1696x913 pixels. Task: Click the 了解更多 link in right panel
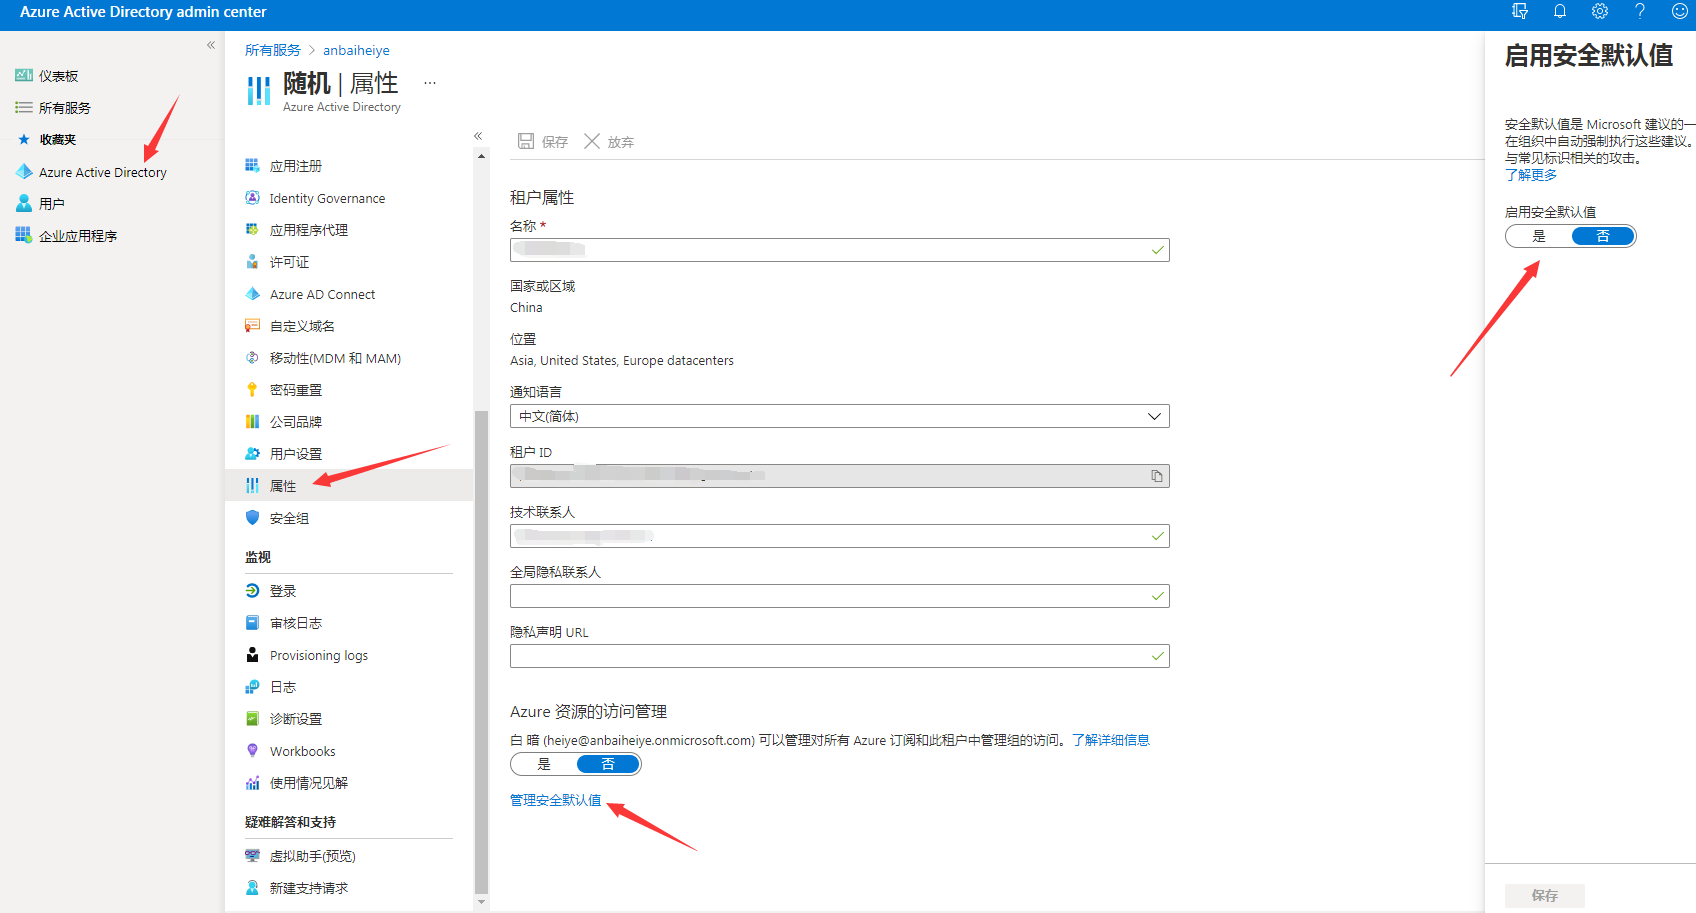(x=1531, y=175)
